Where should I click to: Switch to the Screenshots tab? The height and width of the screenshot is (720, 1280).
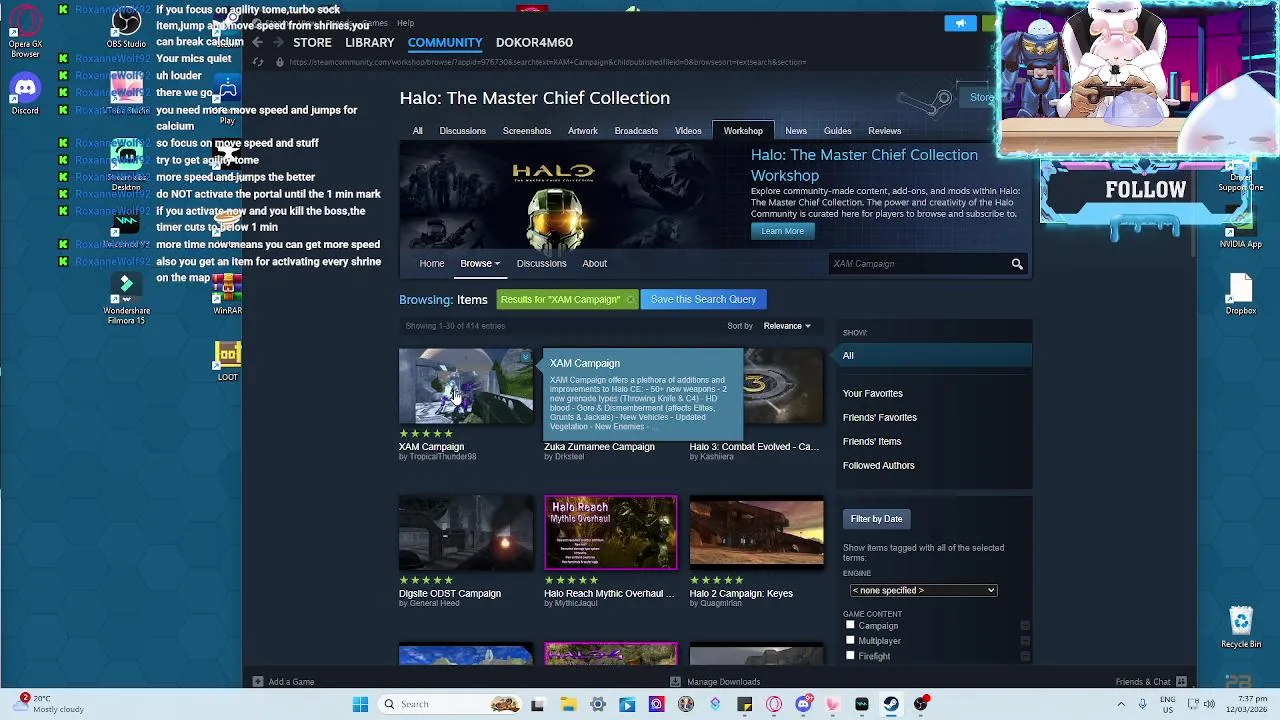tap(527, 131)
